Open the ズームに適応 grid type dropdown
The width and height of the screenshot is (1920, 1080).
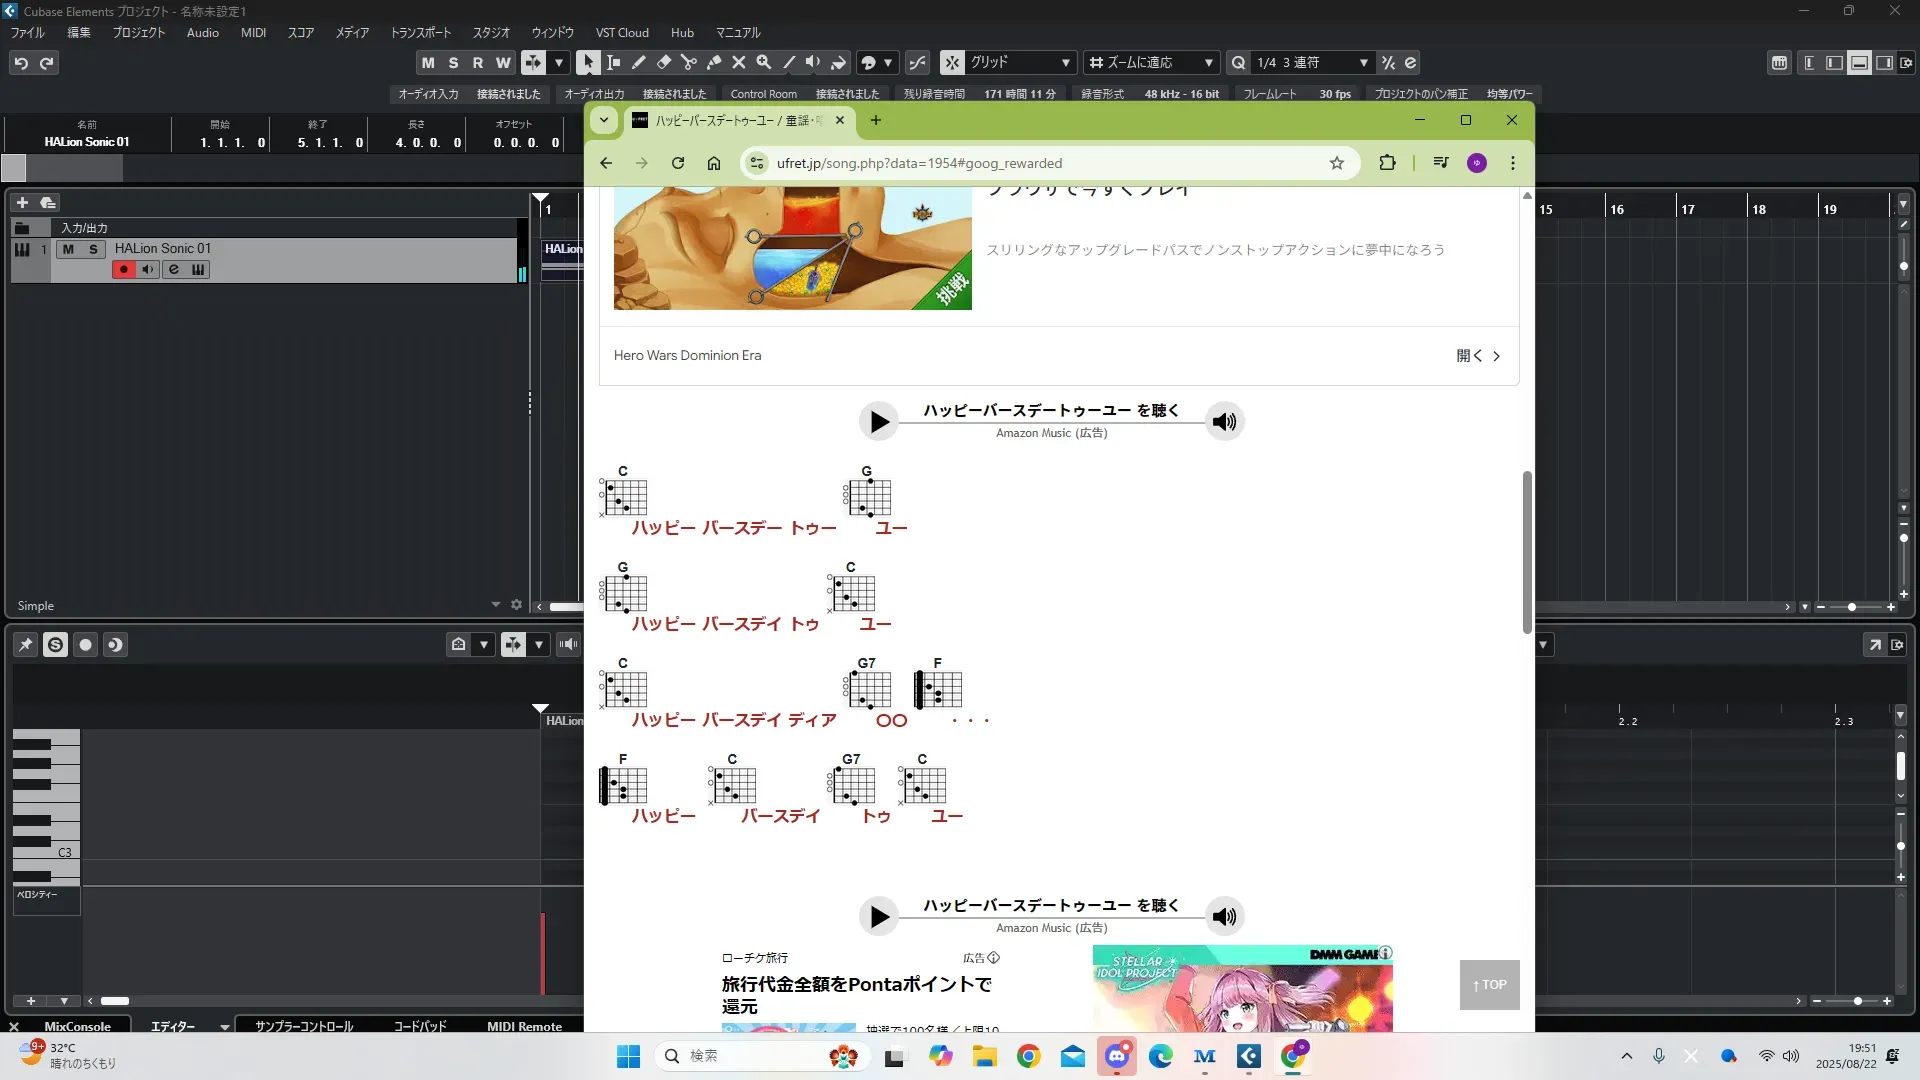point(1208,62)
